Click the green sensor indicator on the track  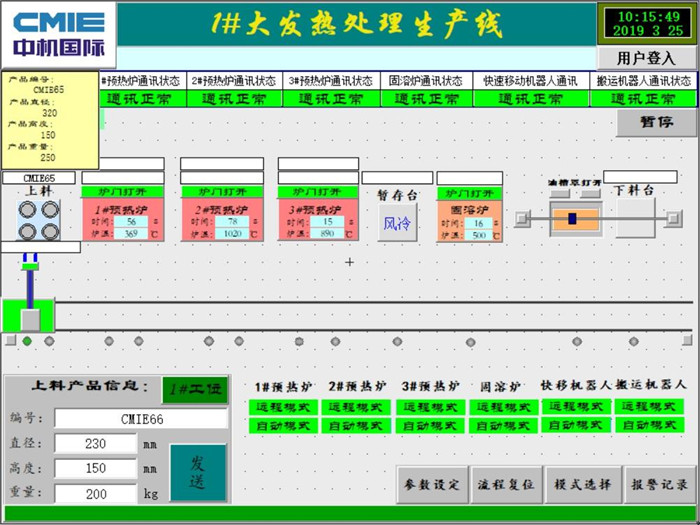coord(27,342)
